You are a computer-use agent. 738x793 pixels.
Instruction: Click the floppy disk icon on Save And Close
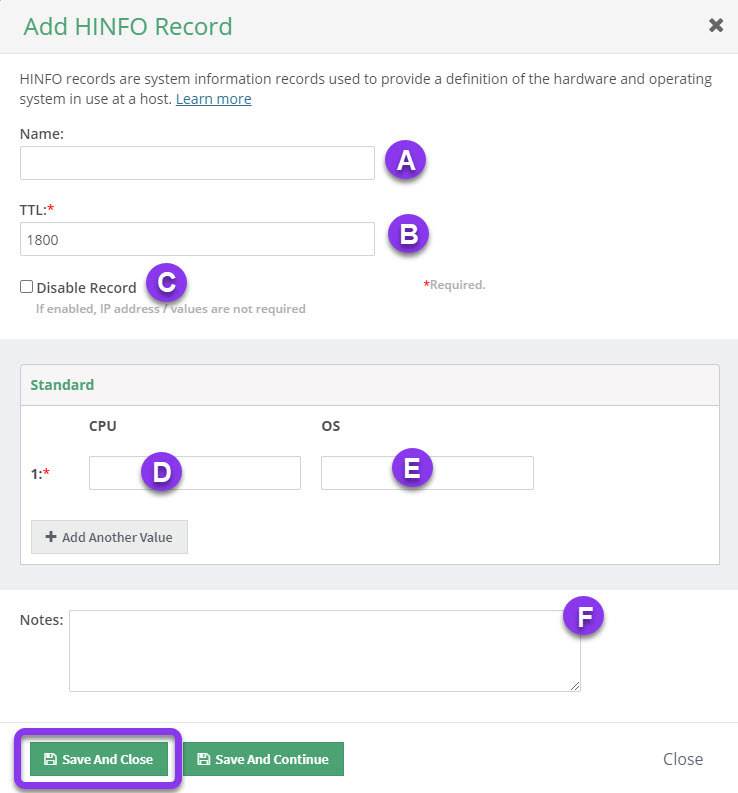(x=50, y=759)
